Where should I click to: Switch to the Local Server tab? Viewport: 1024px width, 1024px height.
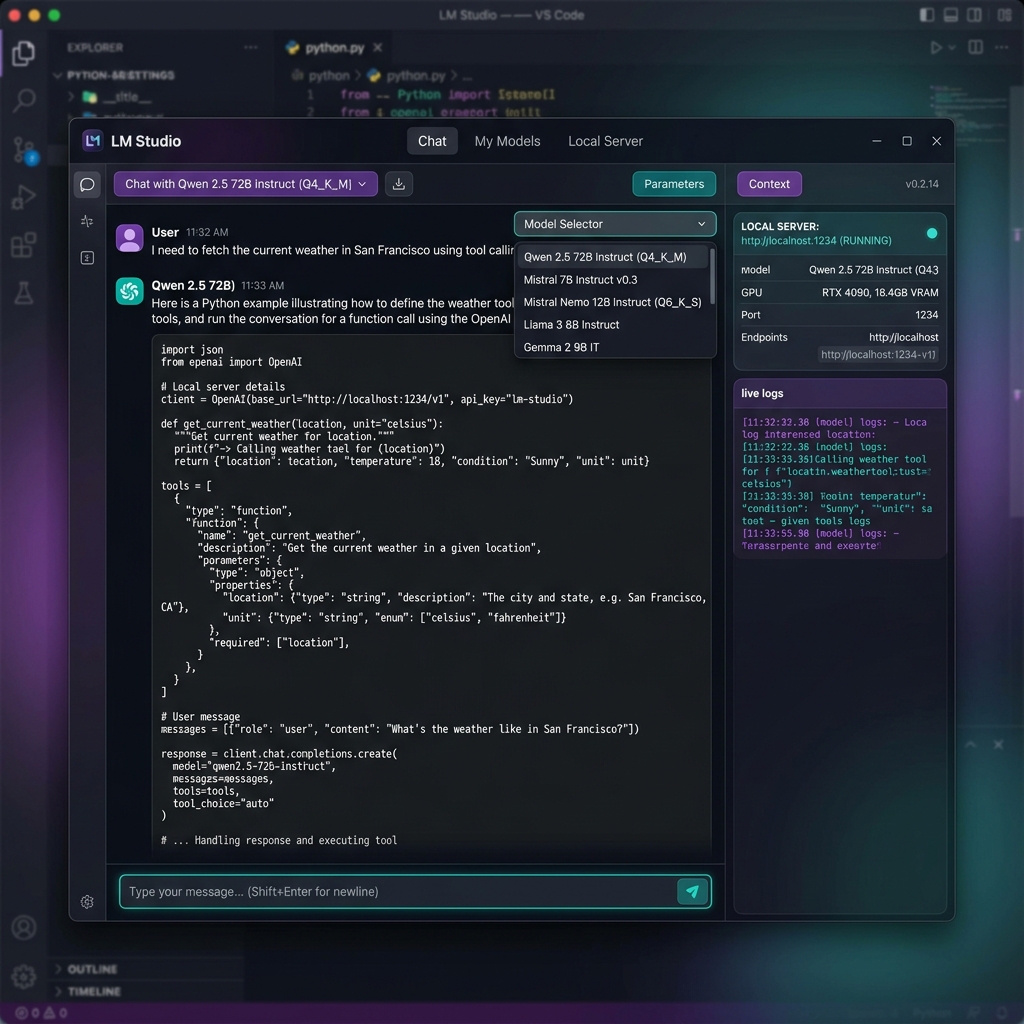point(605,141)
